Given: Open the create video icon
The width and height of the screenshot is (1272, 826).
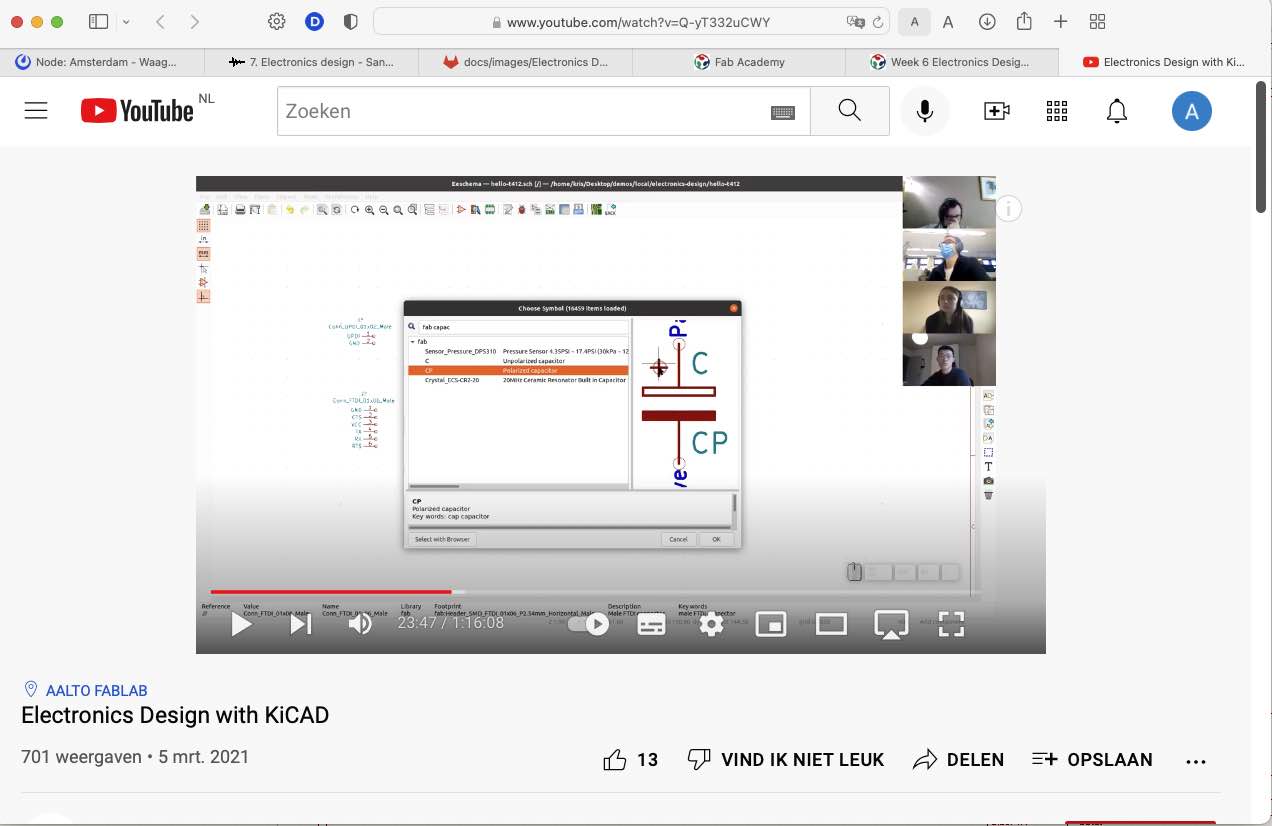Looking at the screenshot, I should click(997, 111).
